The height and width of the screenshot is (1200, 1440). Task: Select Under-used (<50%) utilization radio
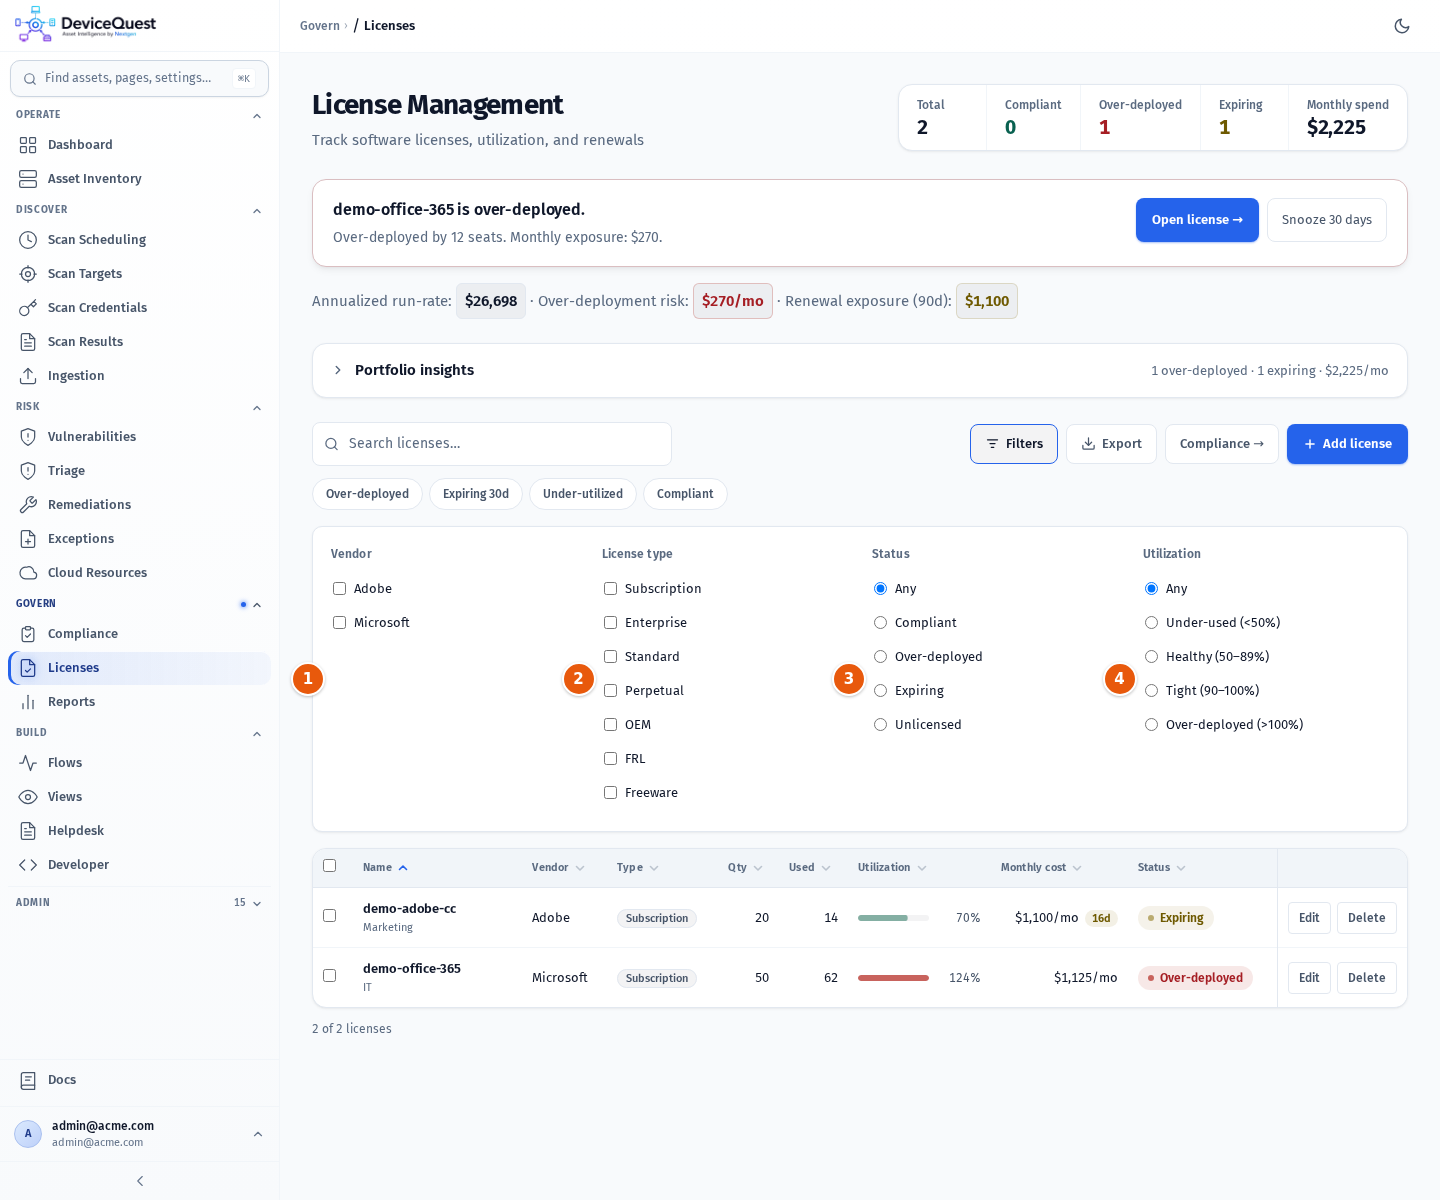click(1151, 623)
